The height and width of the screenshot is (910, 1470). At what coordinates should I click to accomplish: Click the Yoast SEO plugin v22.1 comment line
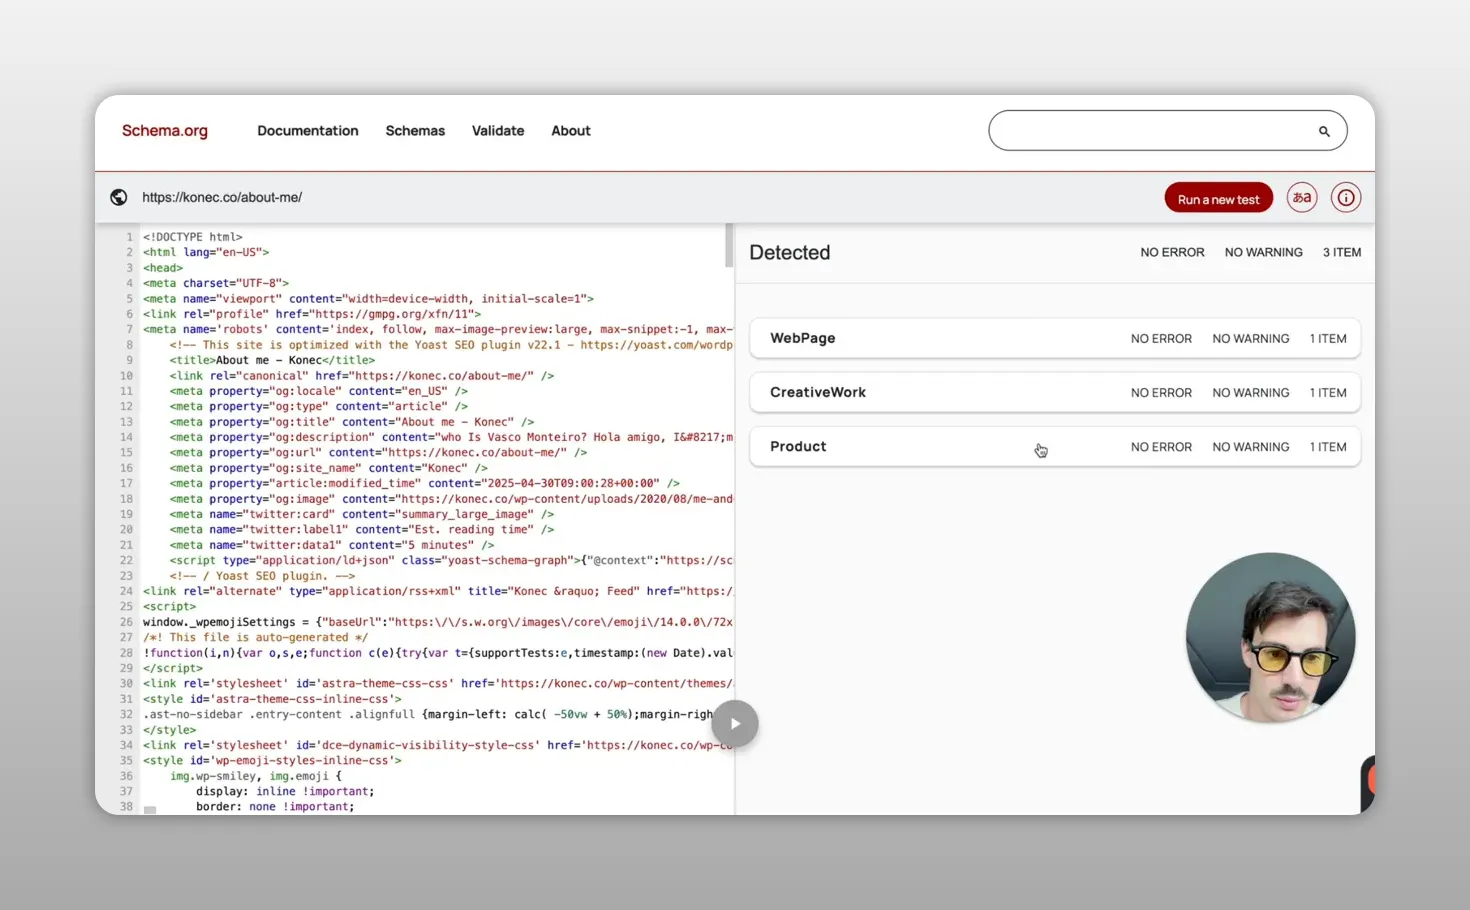coord(451,345)
